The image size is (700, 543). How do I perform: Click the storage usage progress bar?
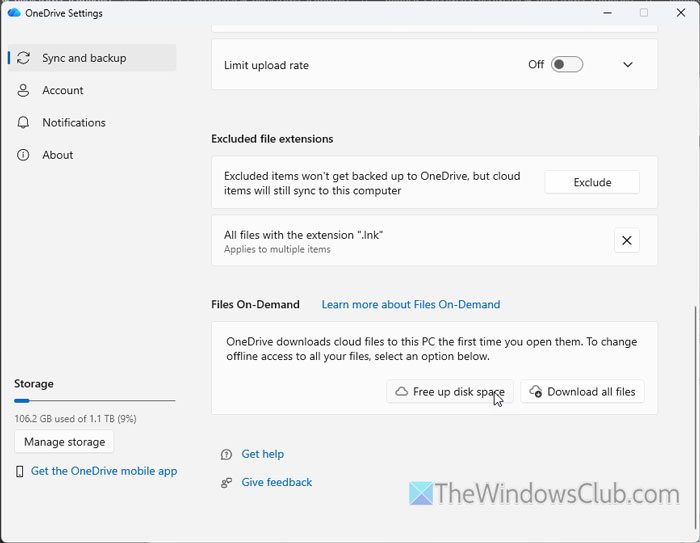click(x=95, y=401)
